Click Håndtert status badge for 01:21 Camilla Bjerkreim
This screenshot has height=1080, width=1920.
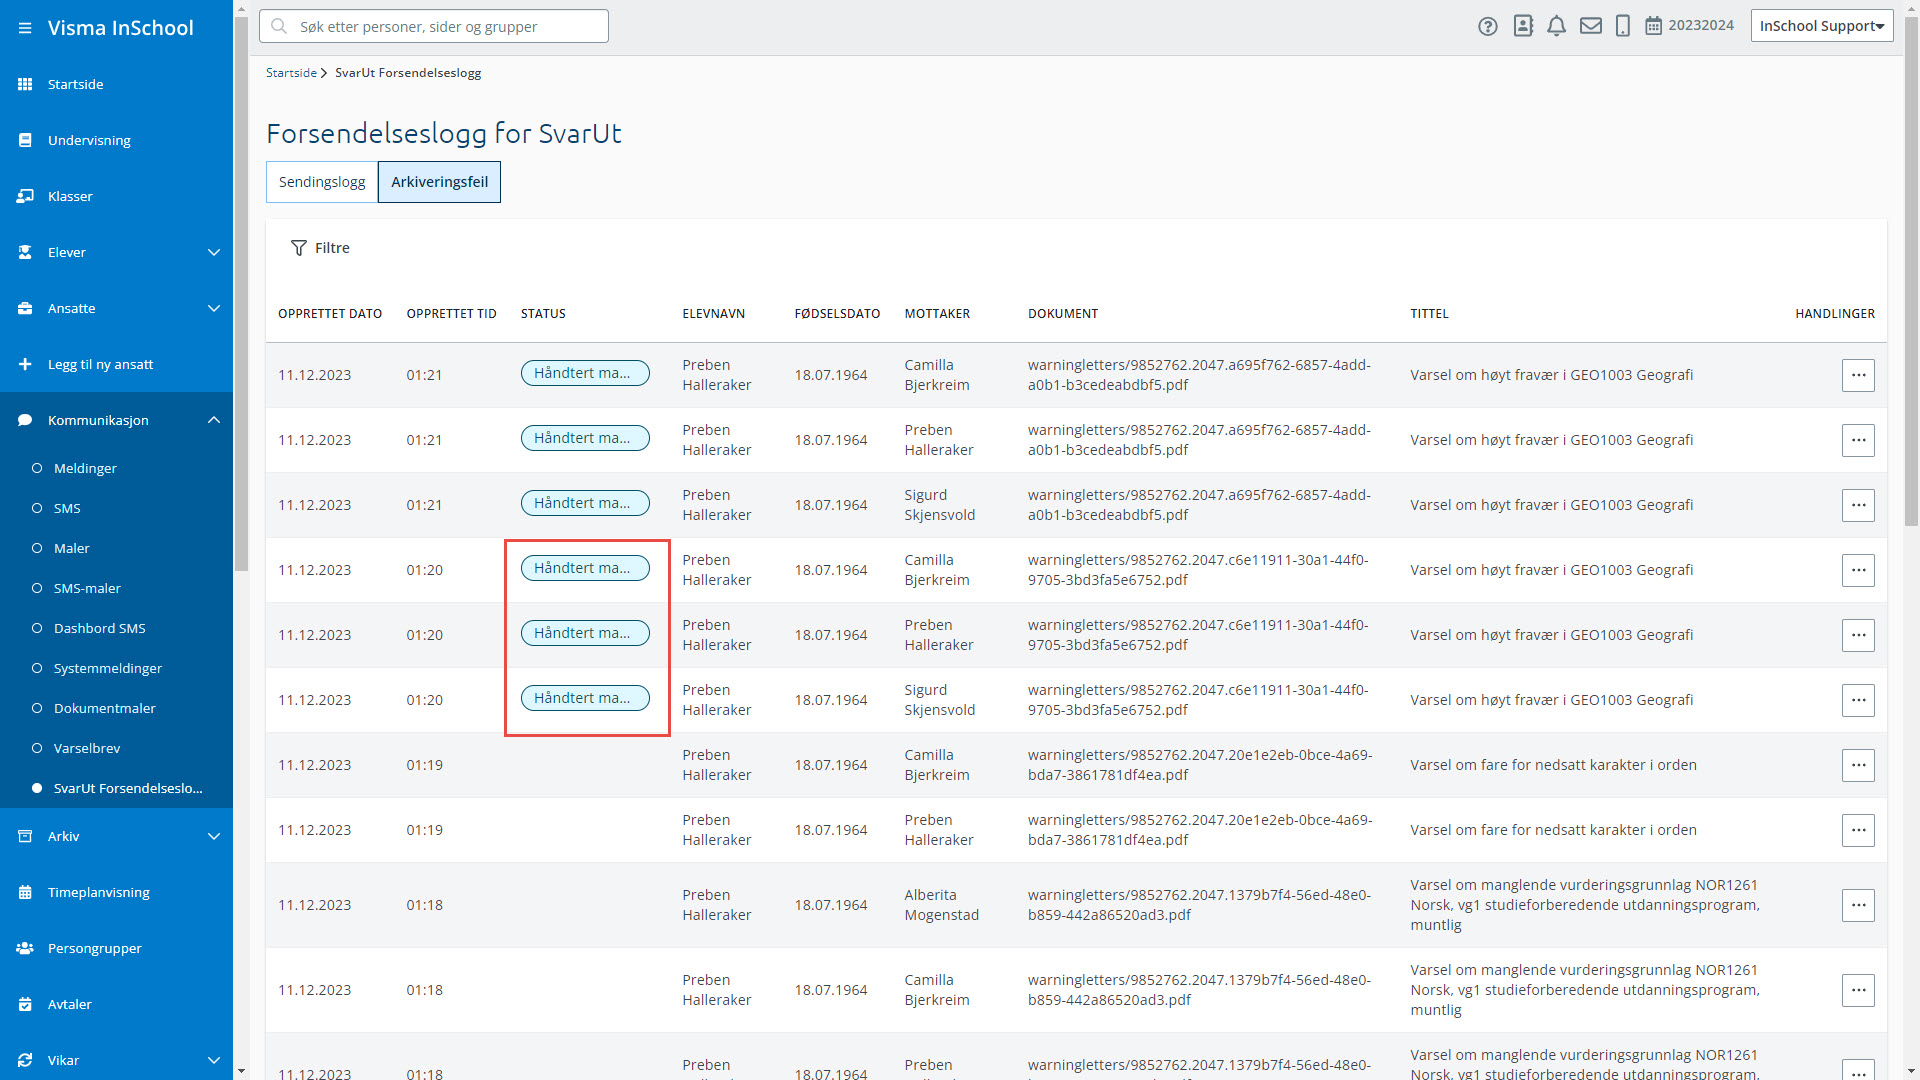coord(585,373)
